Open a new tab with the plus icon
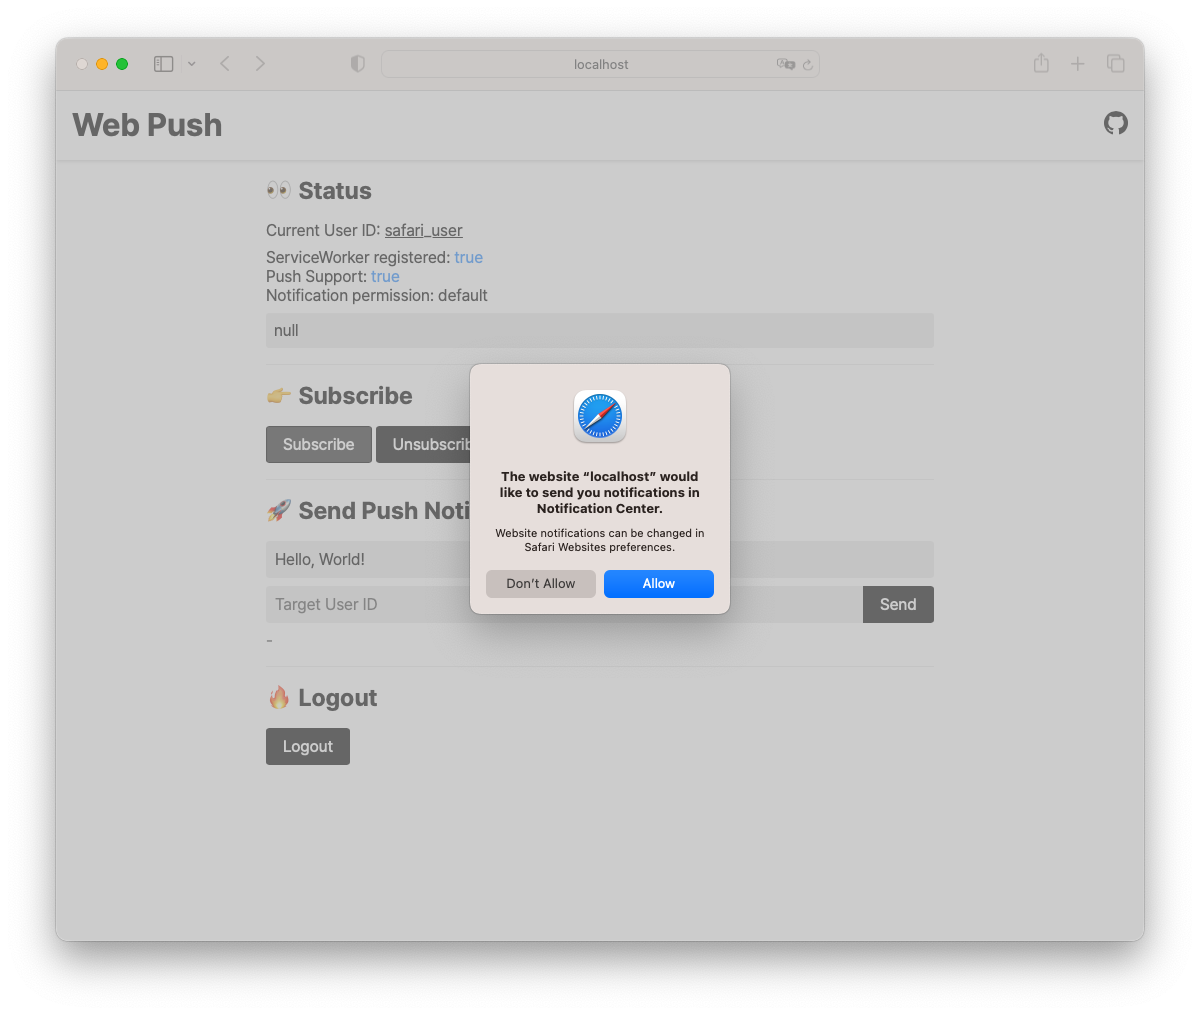The width and height of the screenshot is (1200, 1015). [x=1078, y=64]
